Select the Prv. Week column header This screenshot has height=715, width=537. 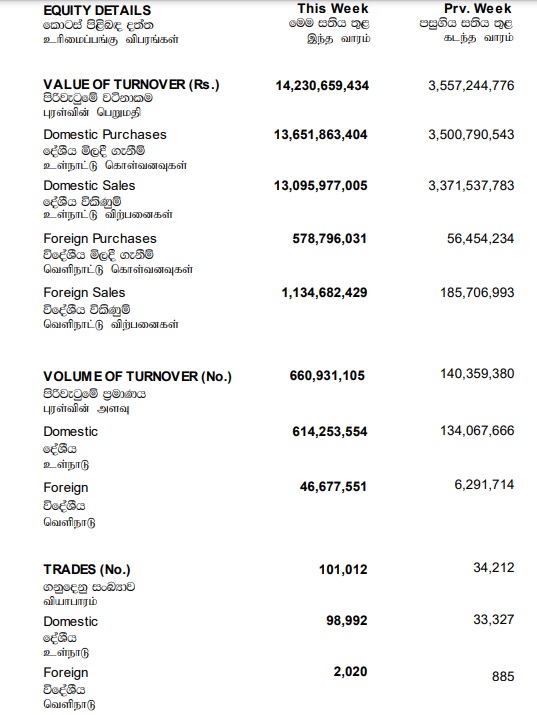[x=478, y=9]
